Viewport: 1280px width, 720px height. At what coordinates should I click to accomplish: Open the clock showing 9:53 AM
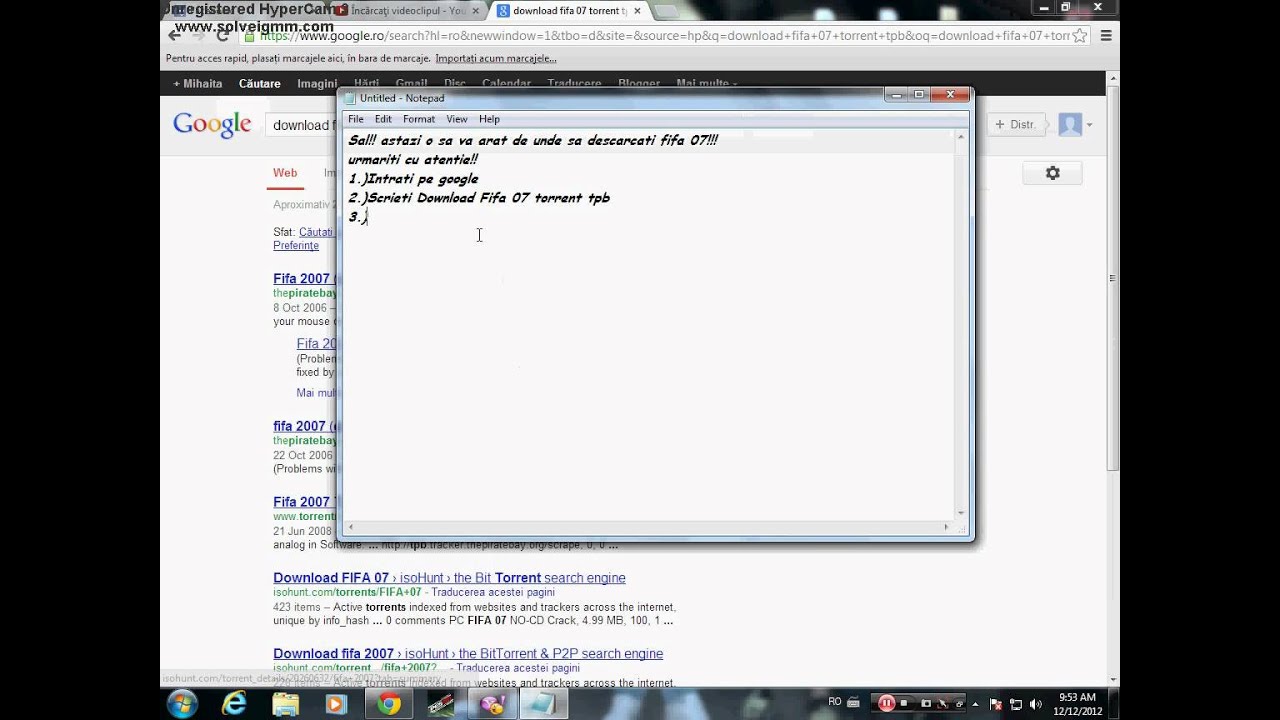(x=1076, y=704)
